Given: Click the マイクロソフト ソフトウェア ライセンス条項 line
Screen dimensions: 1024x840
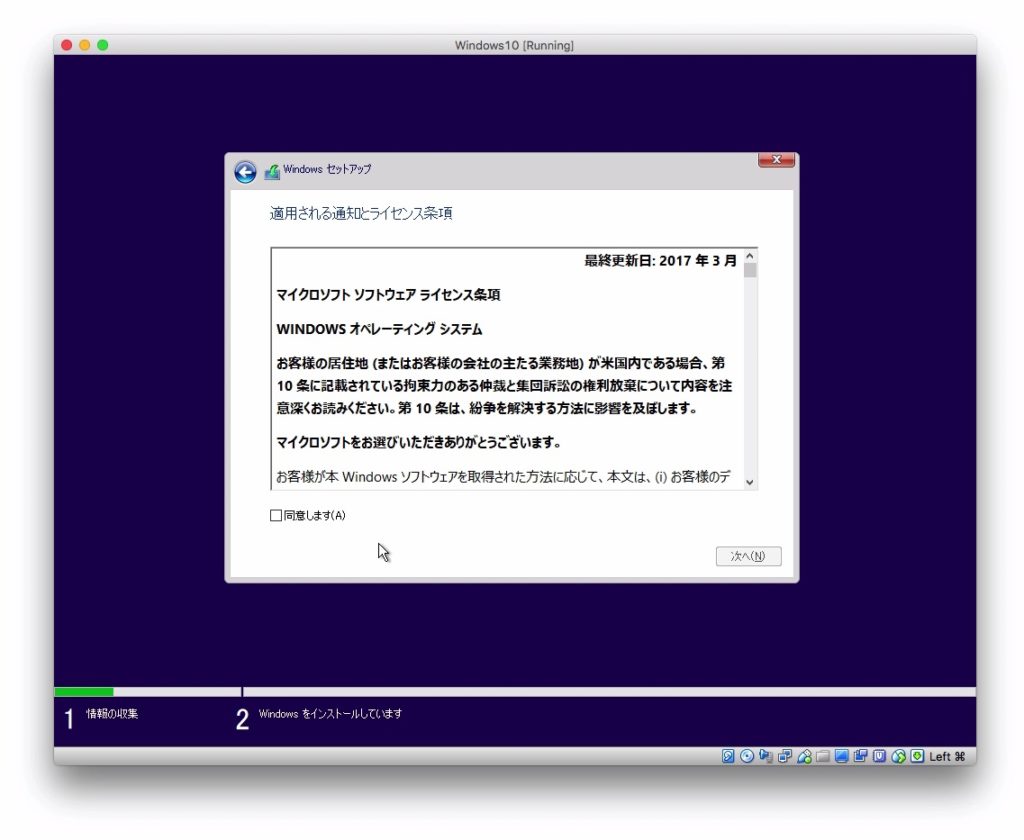Looking at the screenshot, I should coord(388,295).
